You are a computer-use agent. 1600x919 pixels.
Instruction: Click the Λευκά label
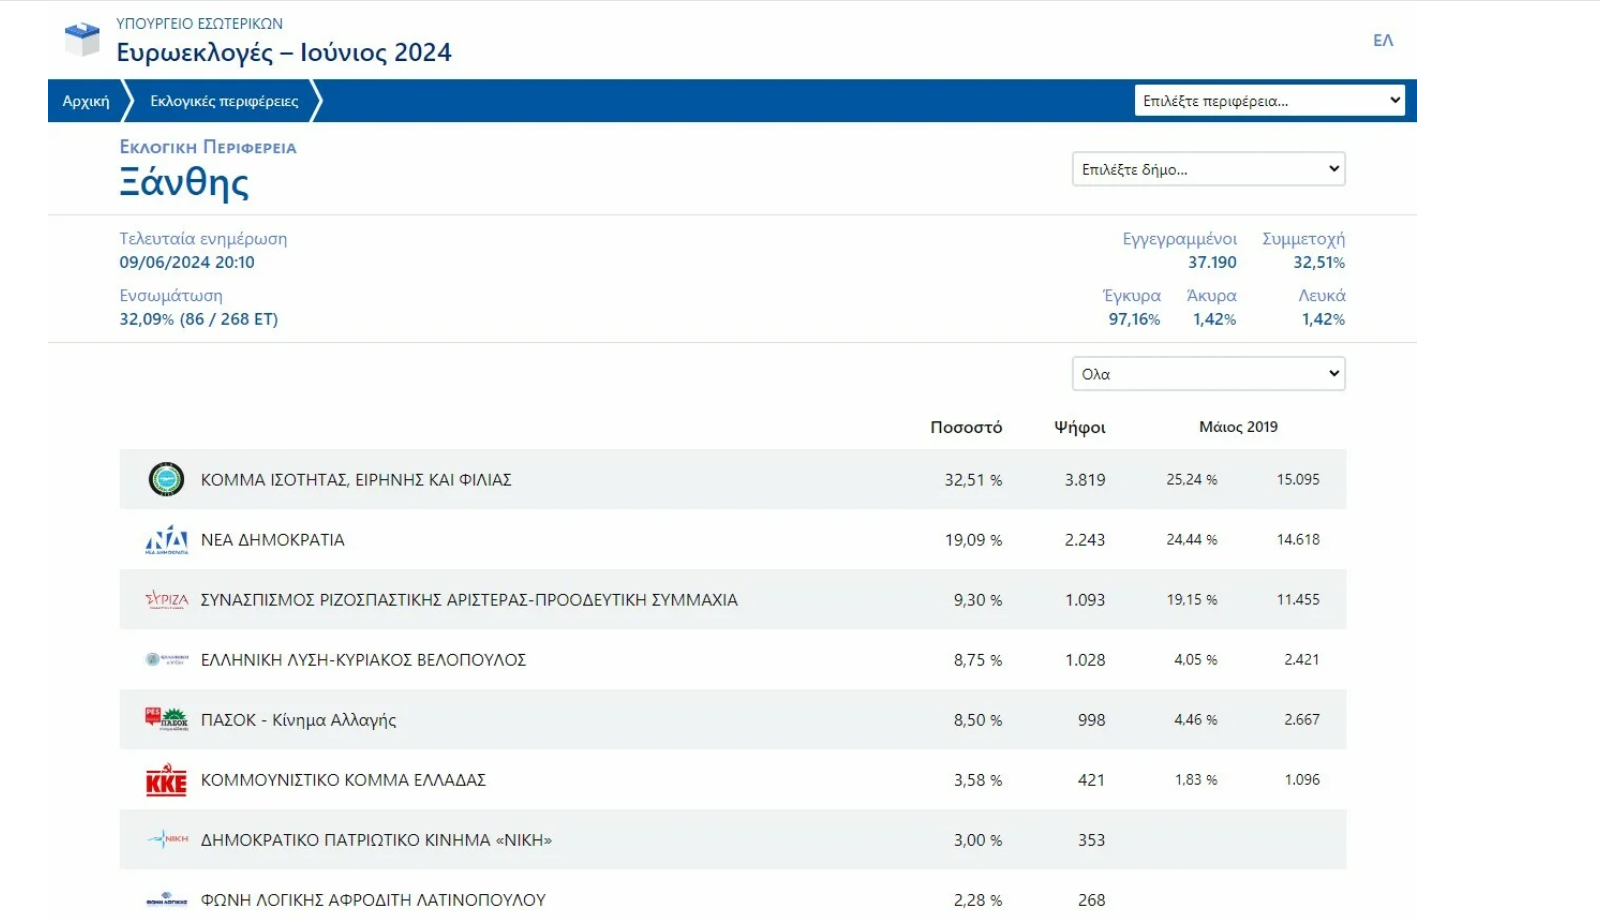(1322, 296)
